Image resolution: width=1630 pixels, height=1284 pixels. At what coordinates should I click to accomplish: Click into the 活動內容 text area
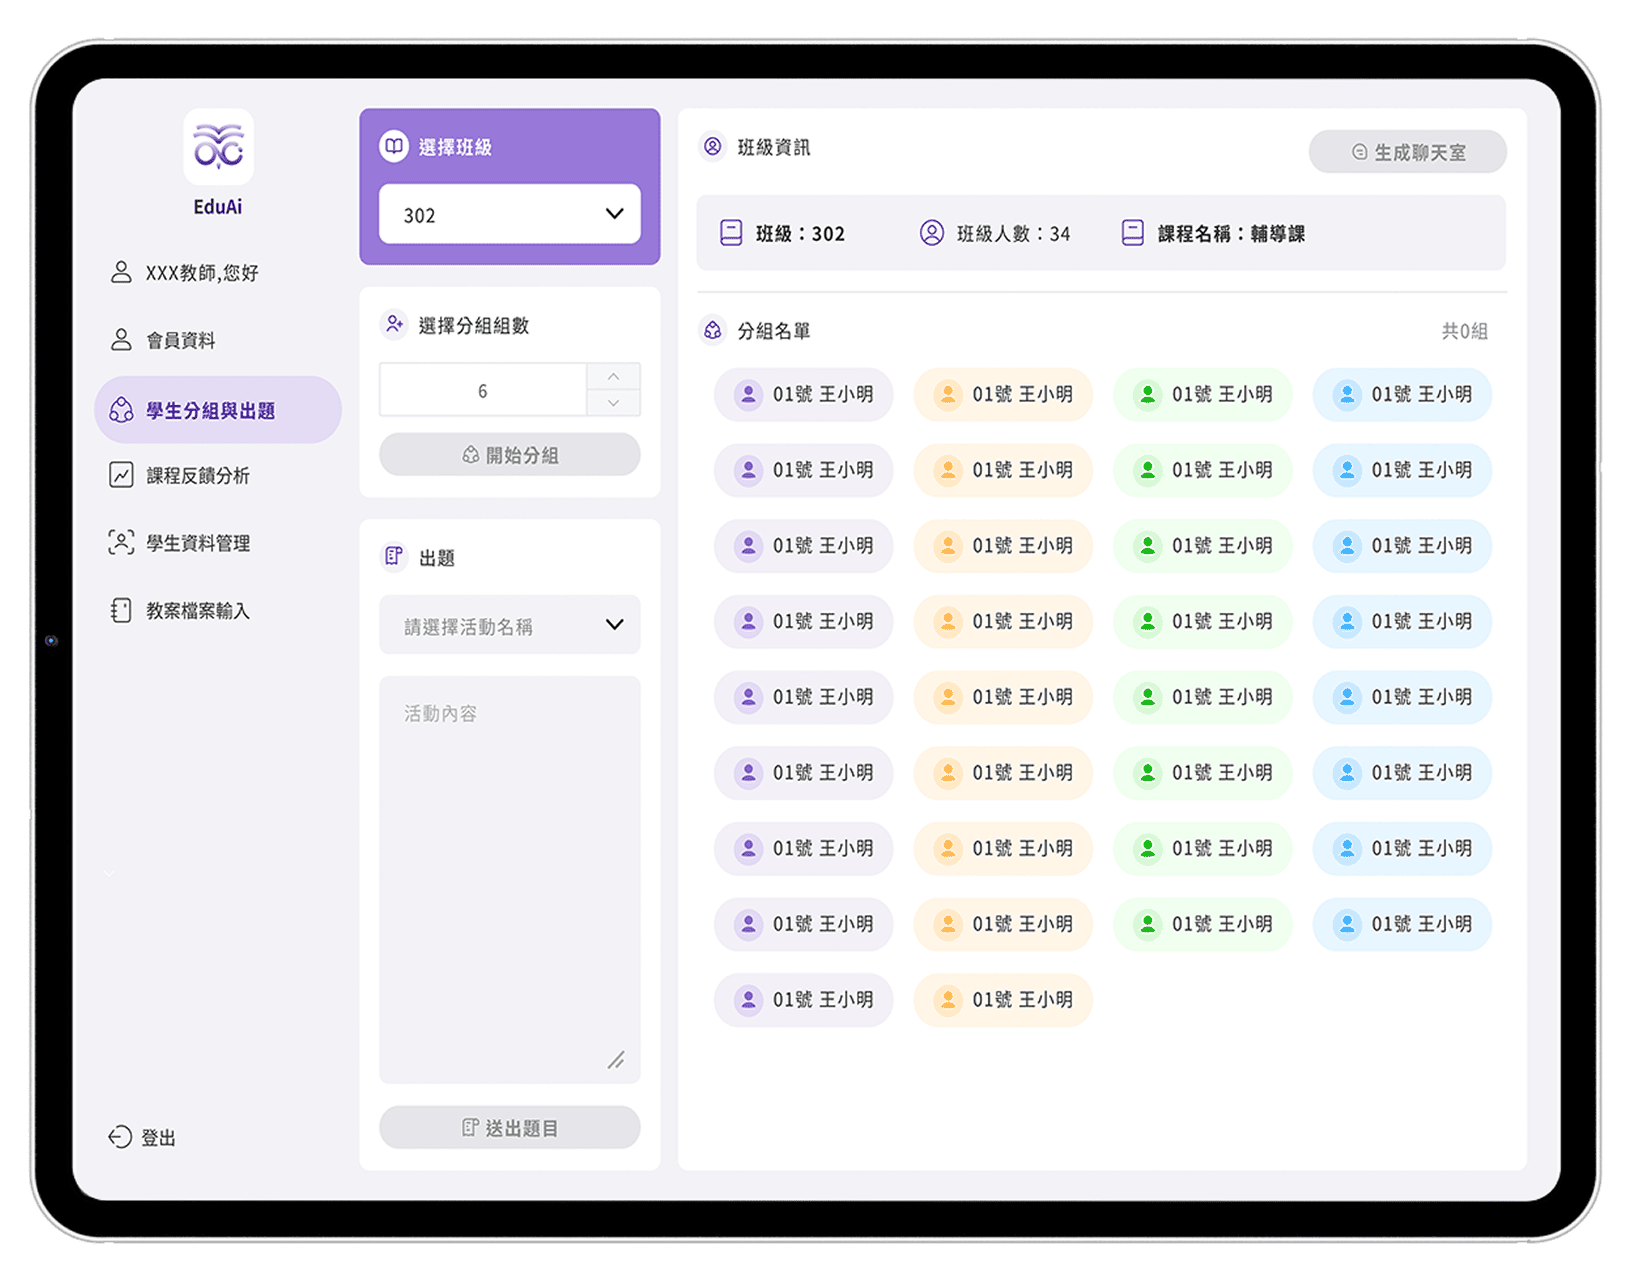click(x=510, y=880)
